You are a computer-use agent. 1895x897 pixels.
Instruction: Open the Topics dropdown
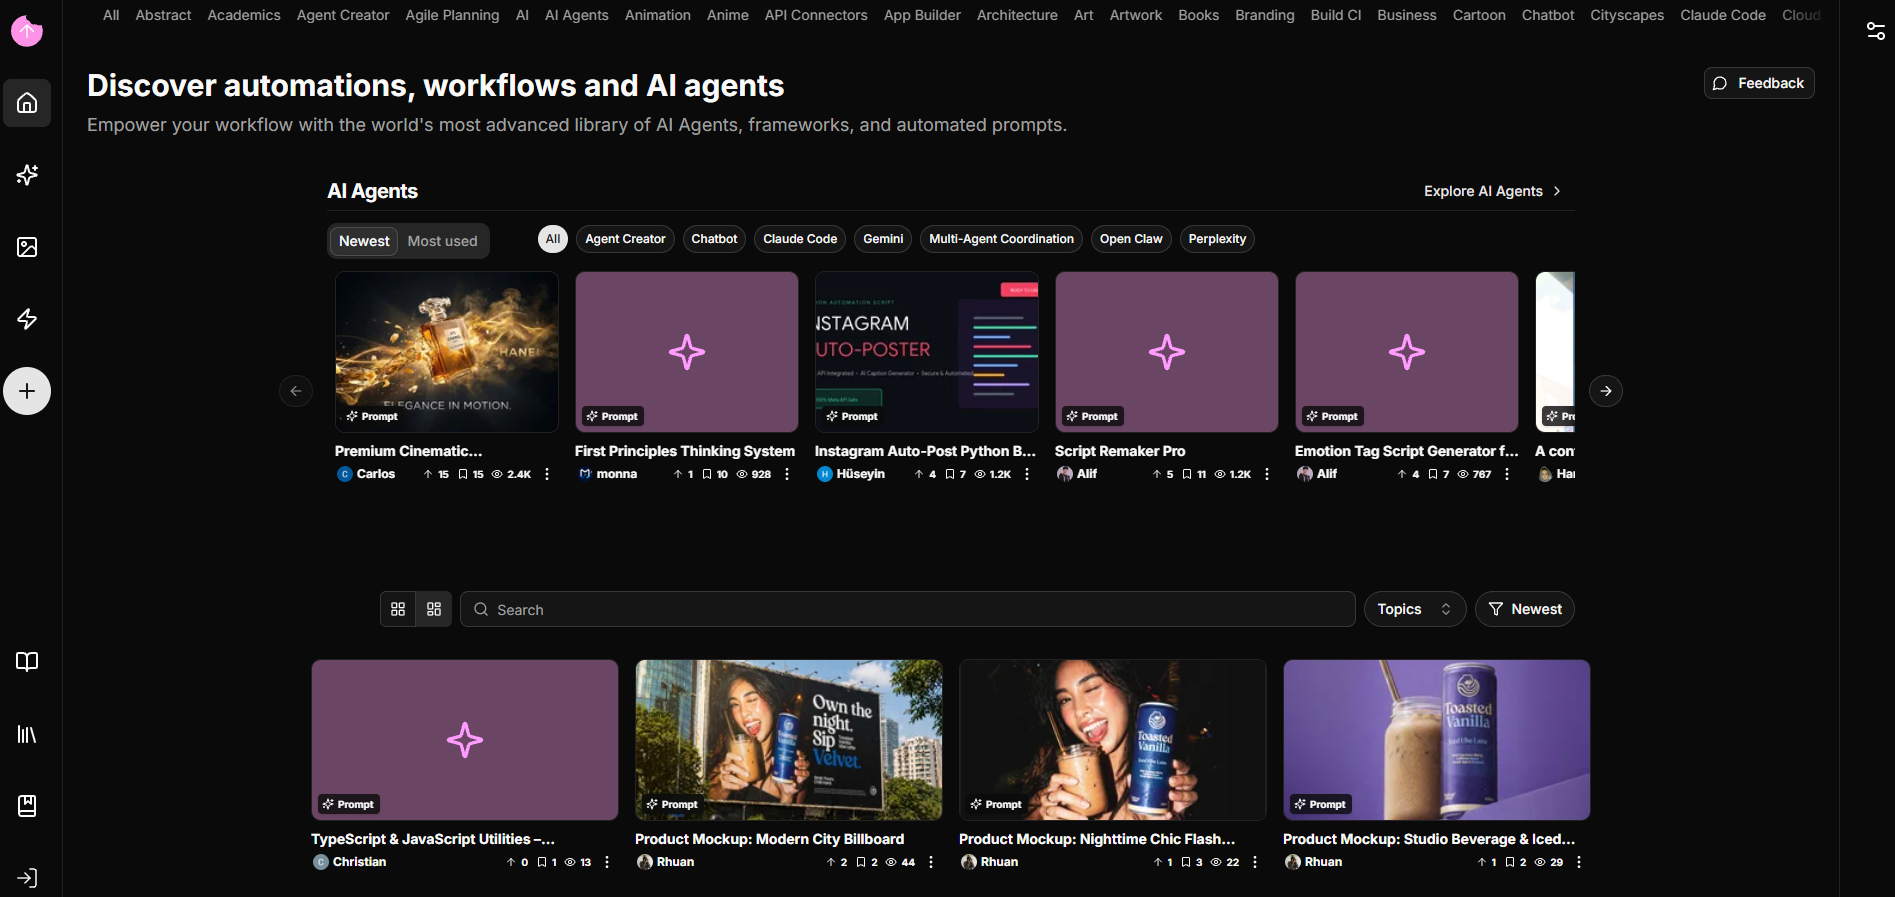[1415, 609]
